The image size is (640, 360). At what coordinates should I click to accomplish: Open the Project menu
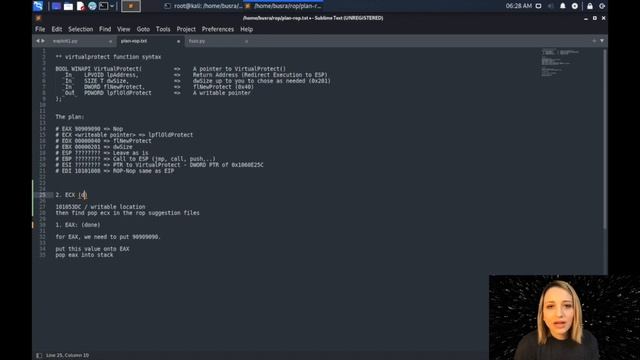(x=186, y=29)
